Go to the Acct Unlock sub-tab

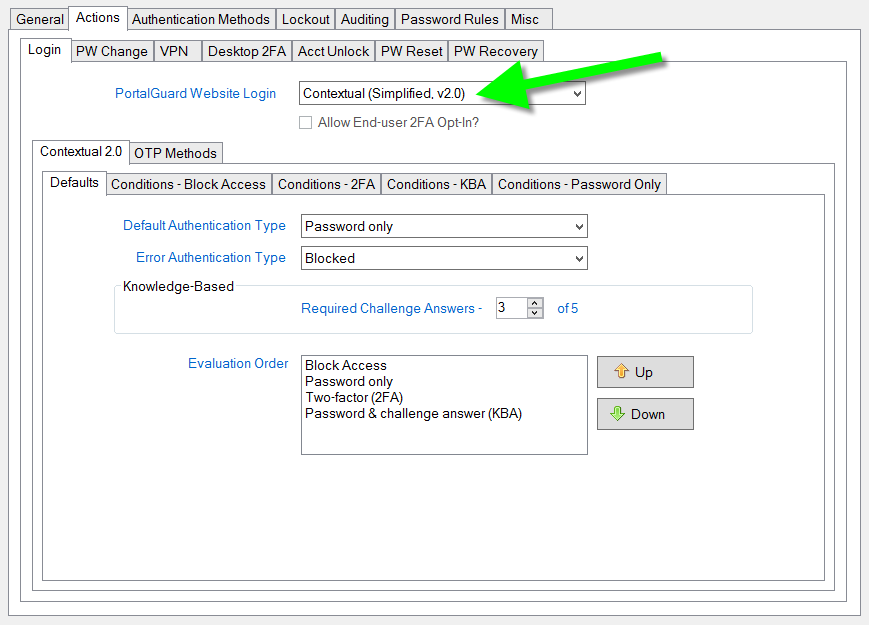tap(333, 52)
